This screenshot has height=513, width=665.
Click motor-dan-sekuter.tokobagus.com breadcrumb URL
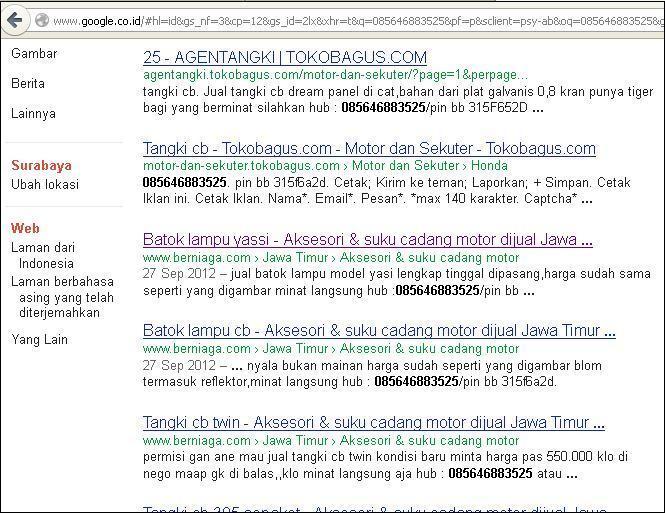[325, 165]
